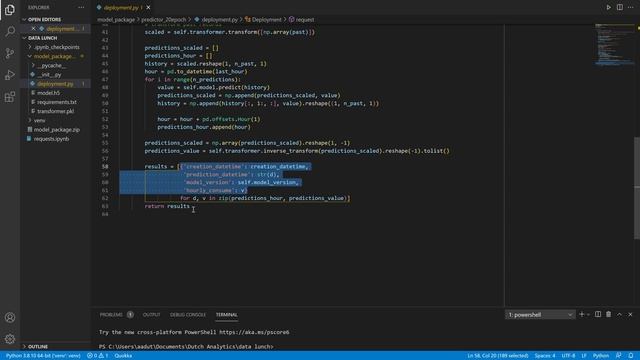Open errors and warnings in status bar

[x=98, y=356]
